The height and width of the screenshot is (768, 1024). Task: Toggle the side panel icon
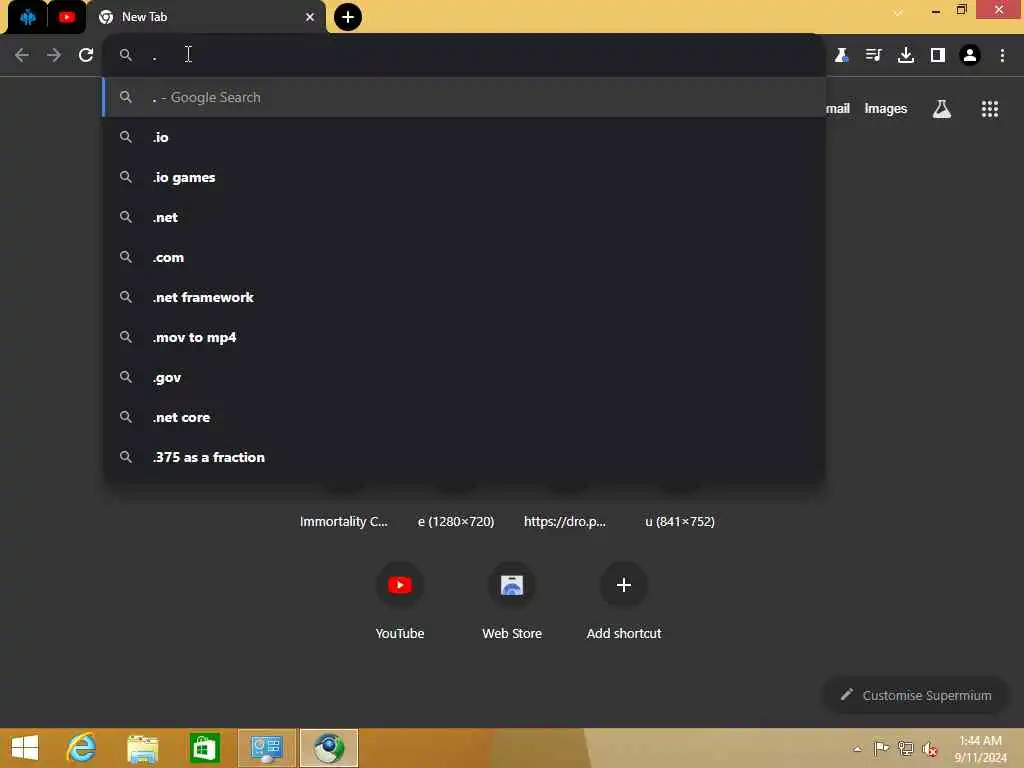click(x=938, y=55)
